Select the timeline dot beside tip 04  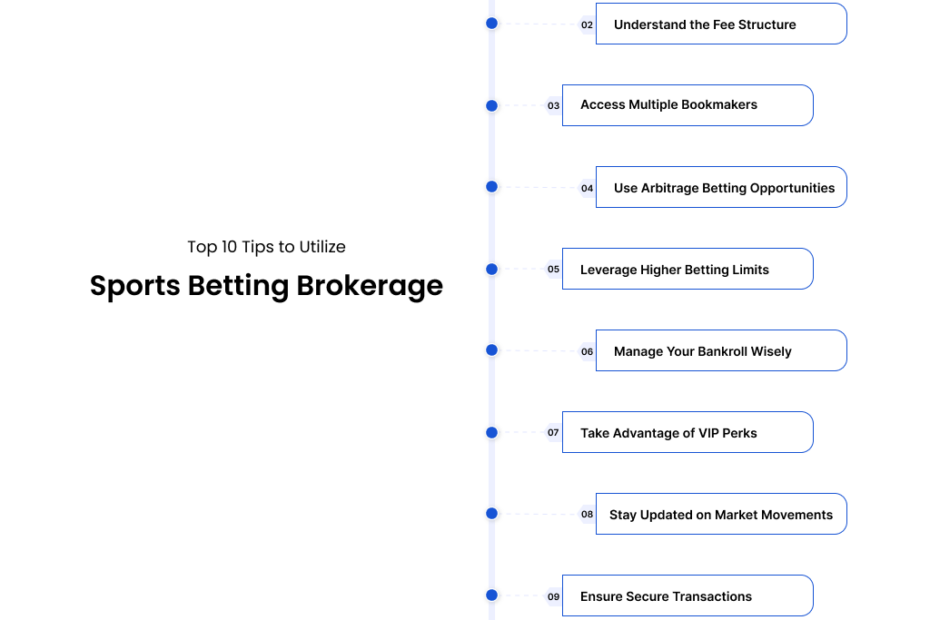(492, 187)
